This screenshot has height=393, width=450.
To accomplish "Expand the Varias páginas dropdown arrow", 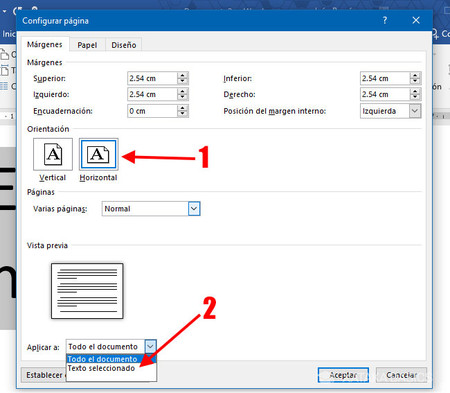I will point(194,209).
